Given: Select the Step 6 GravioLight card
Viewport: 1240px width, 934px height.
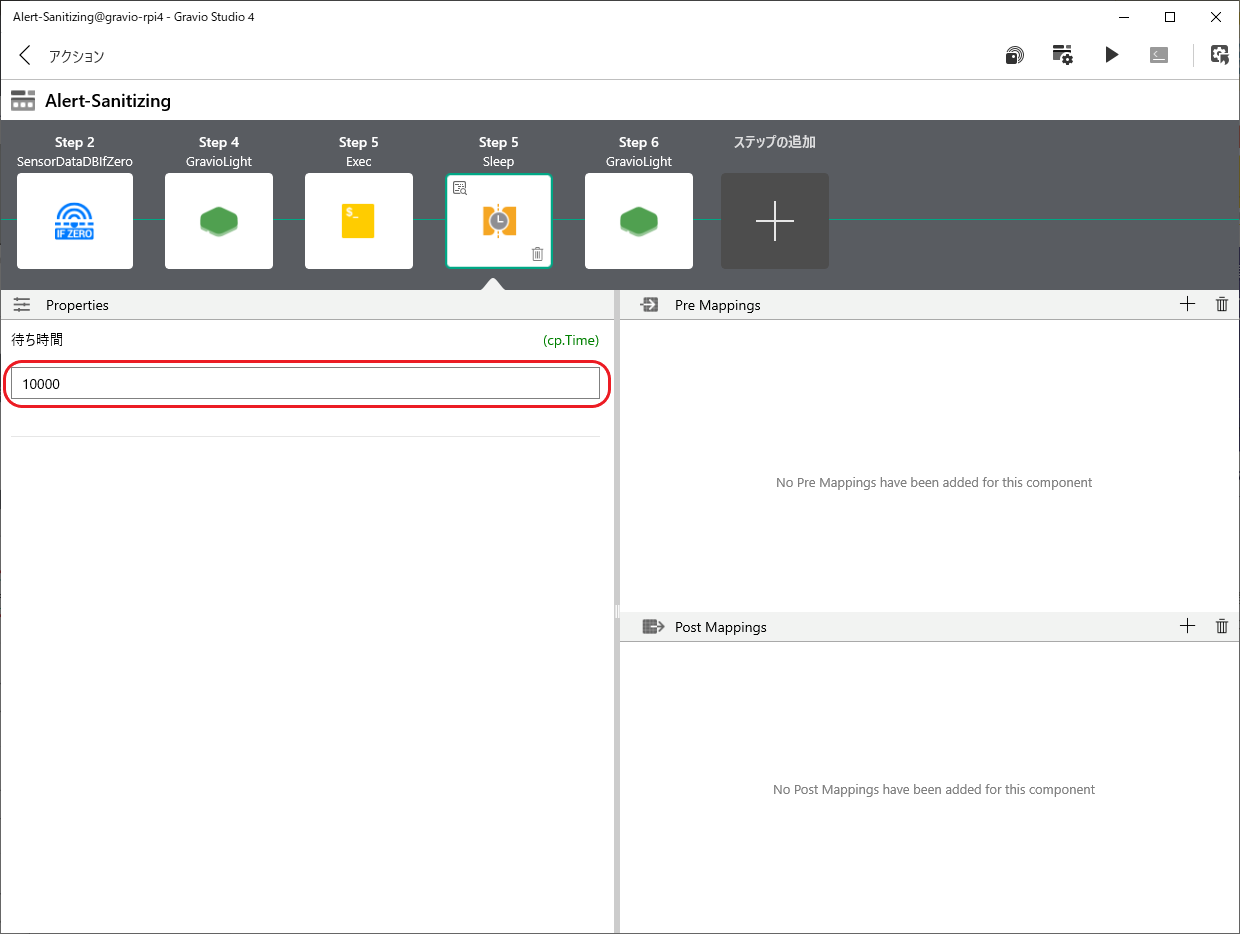Looking at the screenshot, I should point(639,221).
